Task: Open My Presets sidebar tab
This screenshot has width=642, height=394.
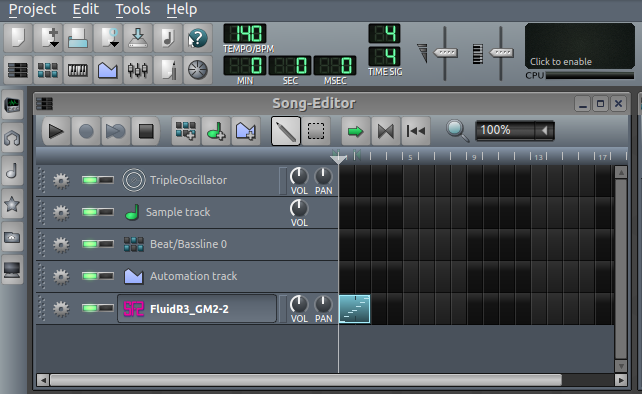Action: [x=12, y=204]
